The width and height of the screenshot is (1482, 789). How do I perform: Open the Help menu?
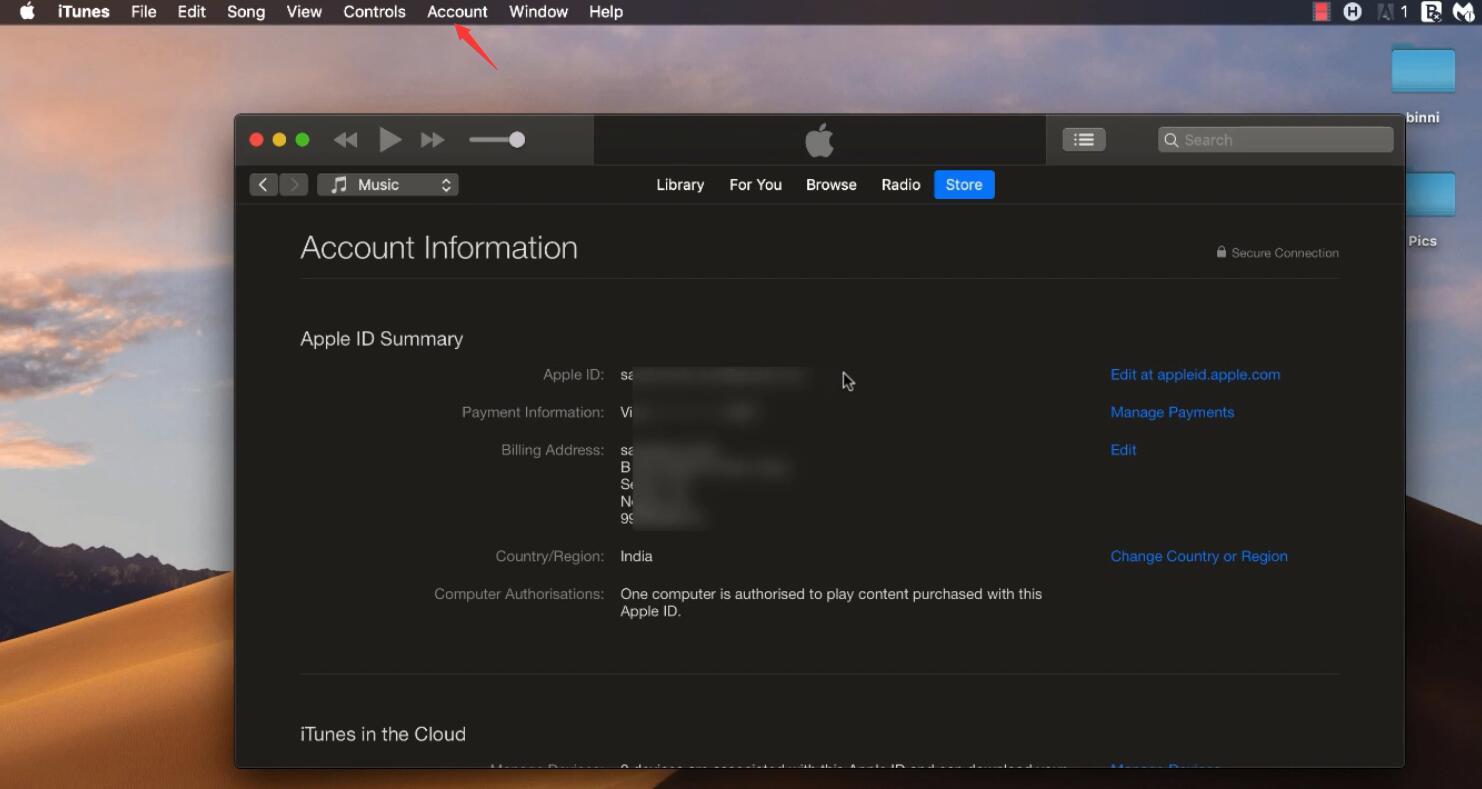coord(606,12)
